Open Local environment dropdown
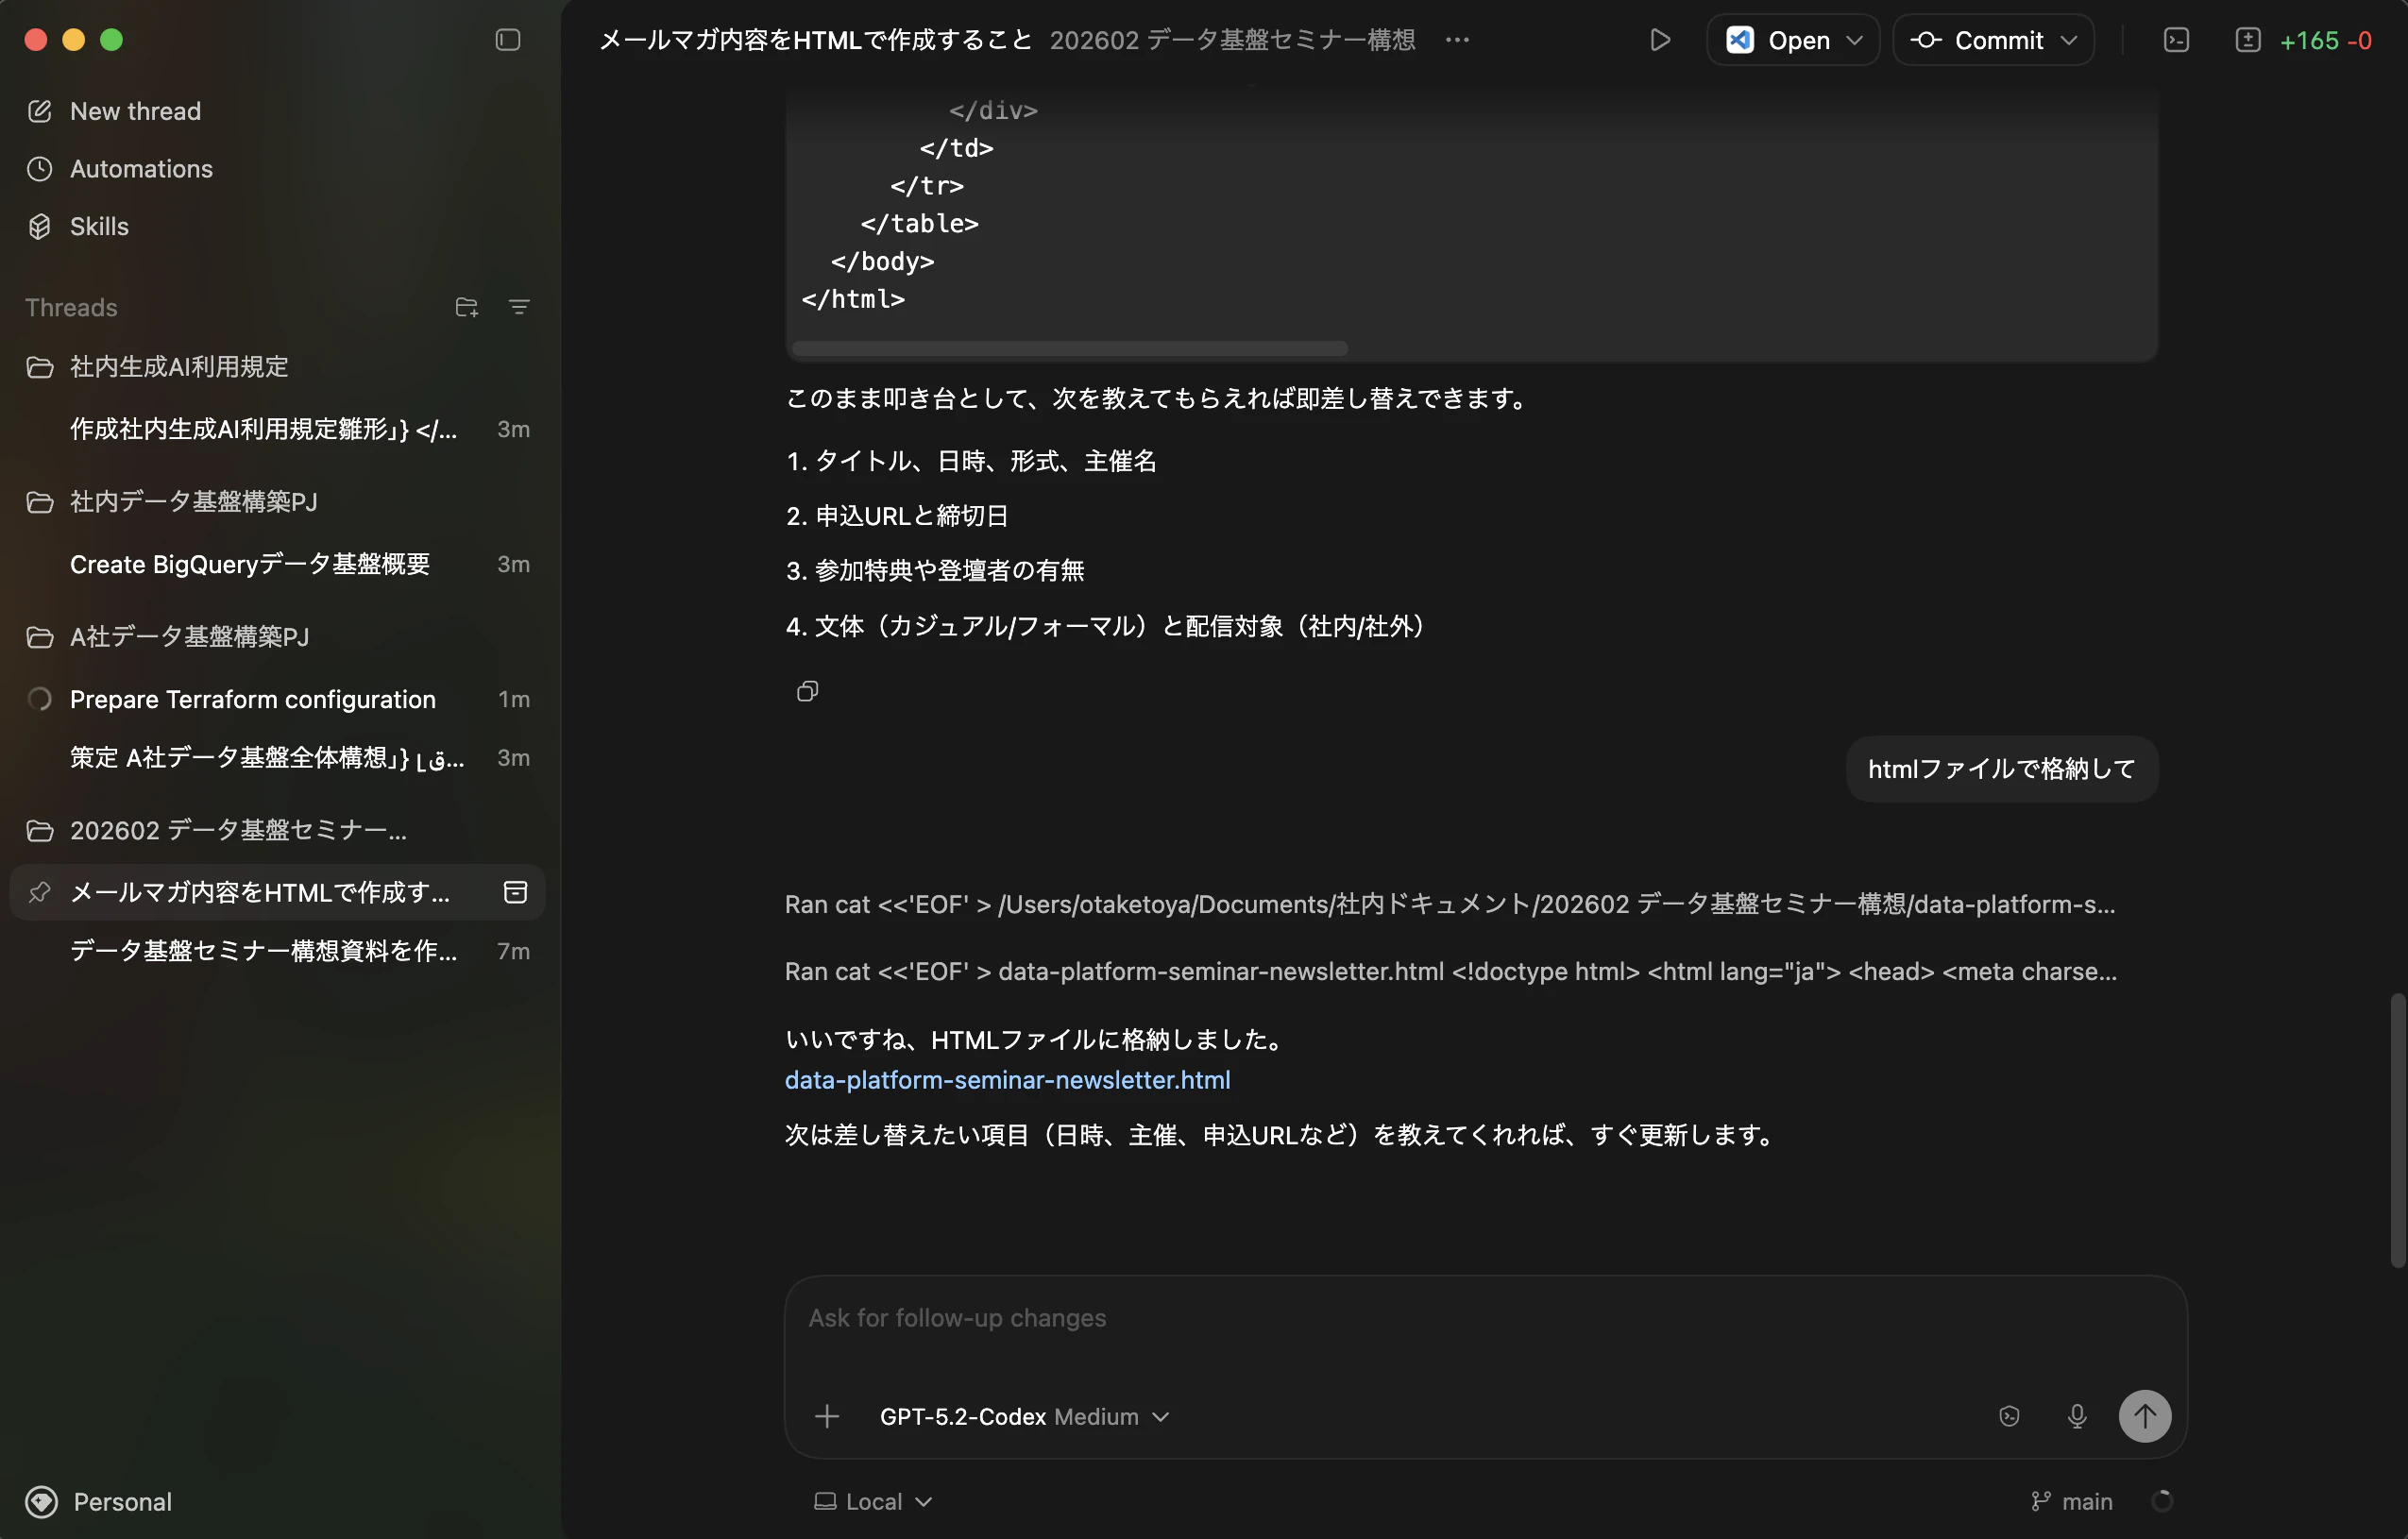 click(873, 1501)
